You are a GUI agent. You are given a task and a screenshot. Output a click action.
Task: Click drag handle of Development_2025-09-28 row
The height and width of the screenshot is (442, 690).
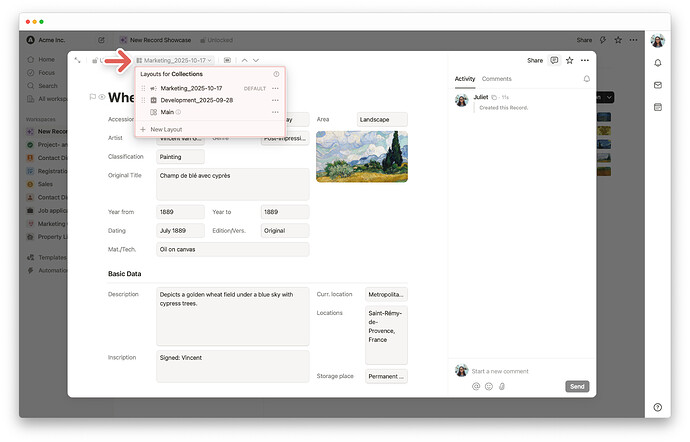pos(143,100)
